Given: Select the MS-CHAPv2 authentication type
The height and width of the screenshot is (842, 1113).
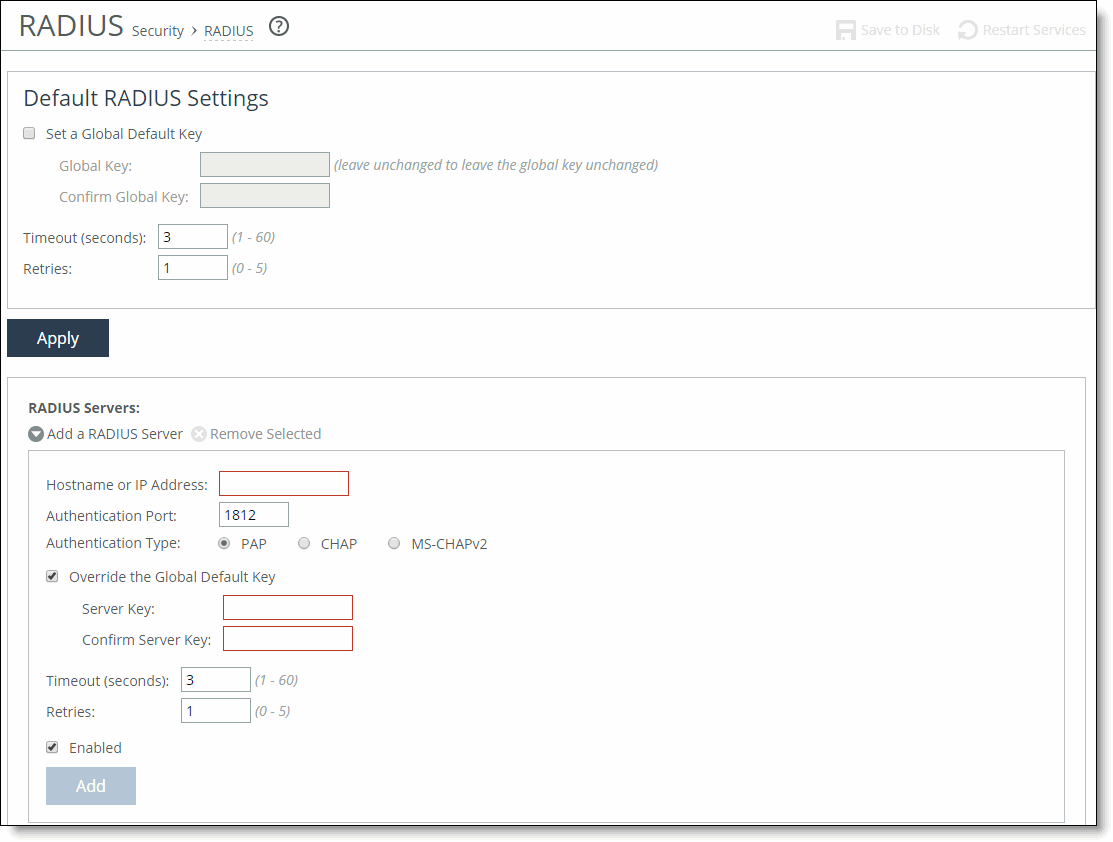Looking at the screenshot, I should click(394, 543).
